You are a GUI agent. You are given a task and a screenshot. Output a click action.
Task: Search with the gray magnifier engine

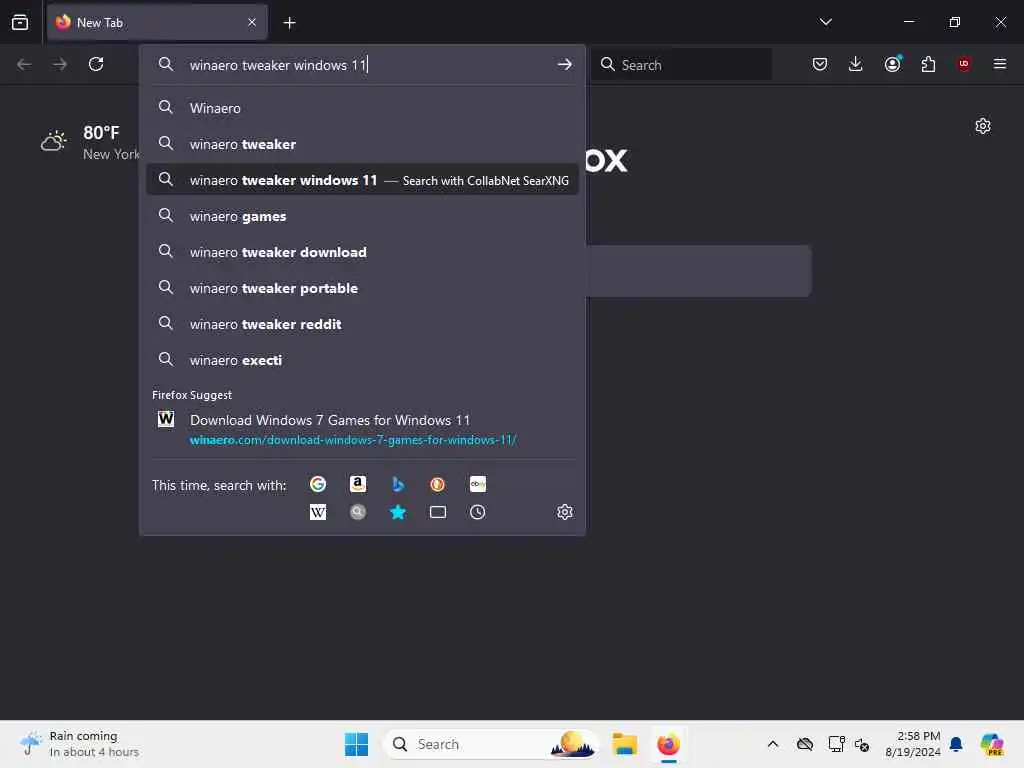358,512
